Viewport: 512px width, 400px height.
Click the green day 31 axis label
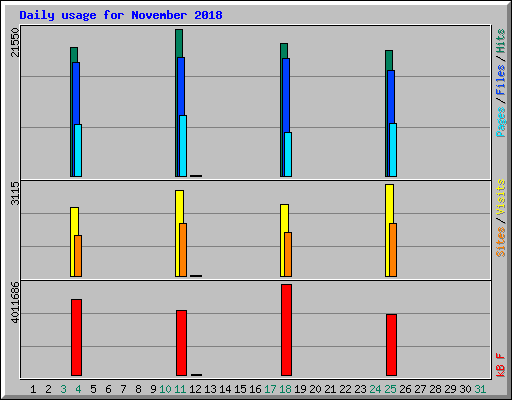480,389
